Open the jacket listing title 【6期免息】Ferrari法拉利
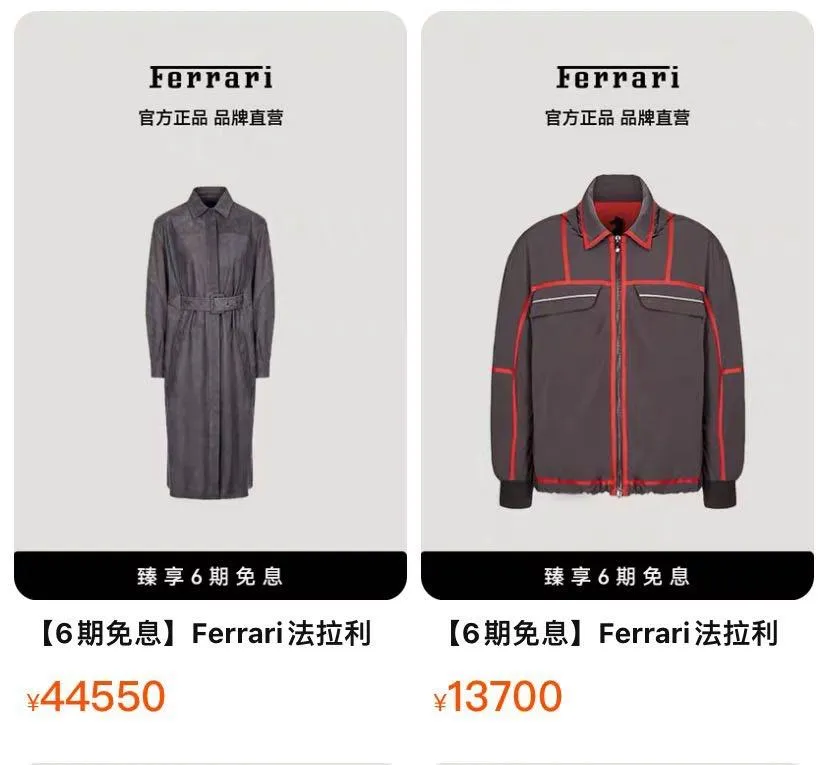The height and width of the screenshot is (765, 828). 611,634
